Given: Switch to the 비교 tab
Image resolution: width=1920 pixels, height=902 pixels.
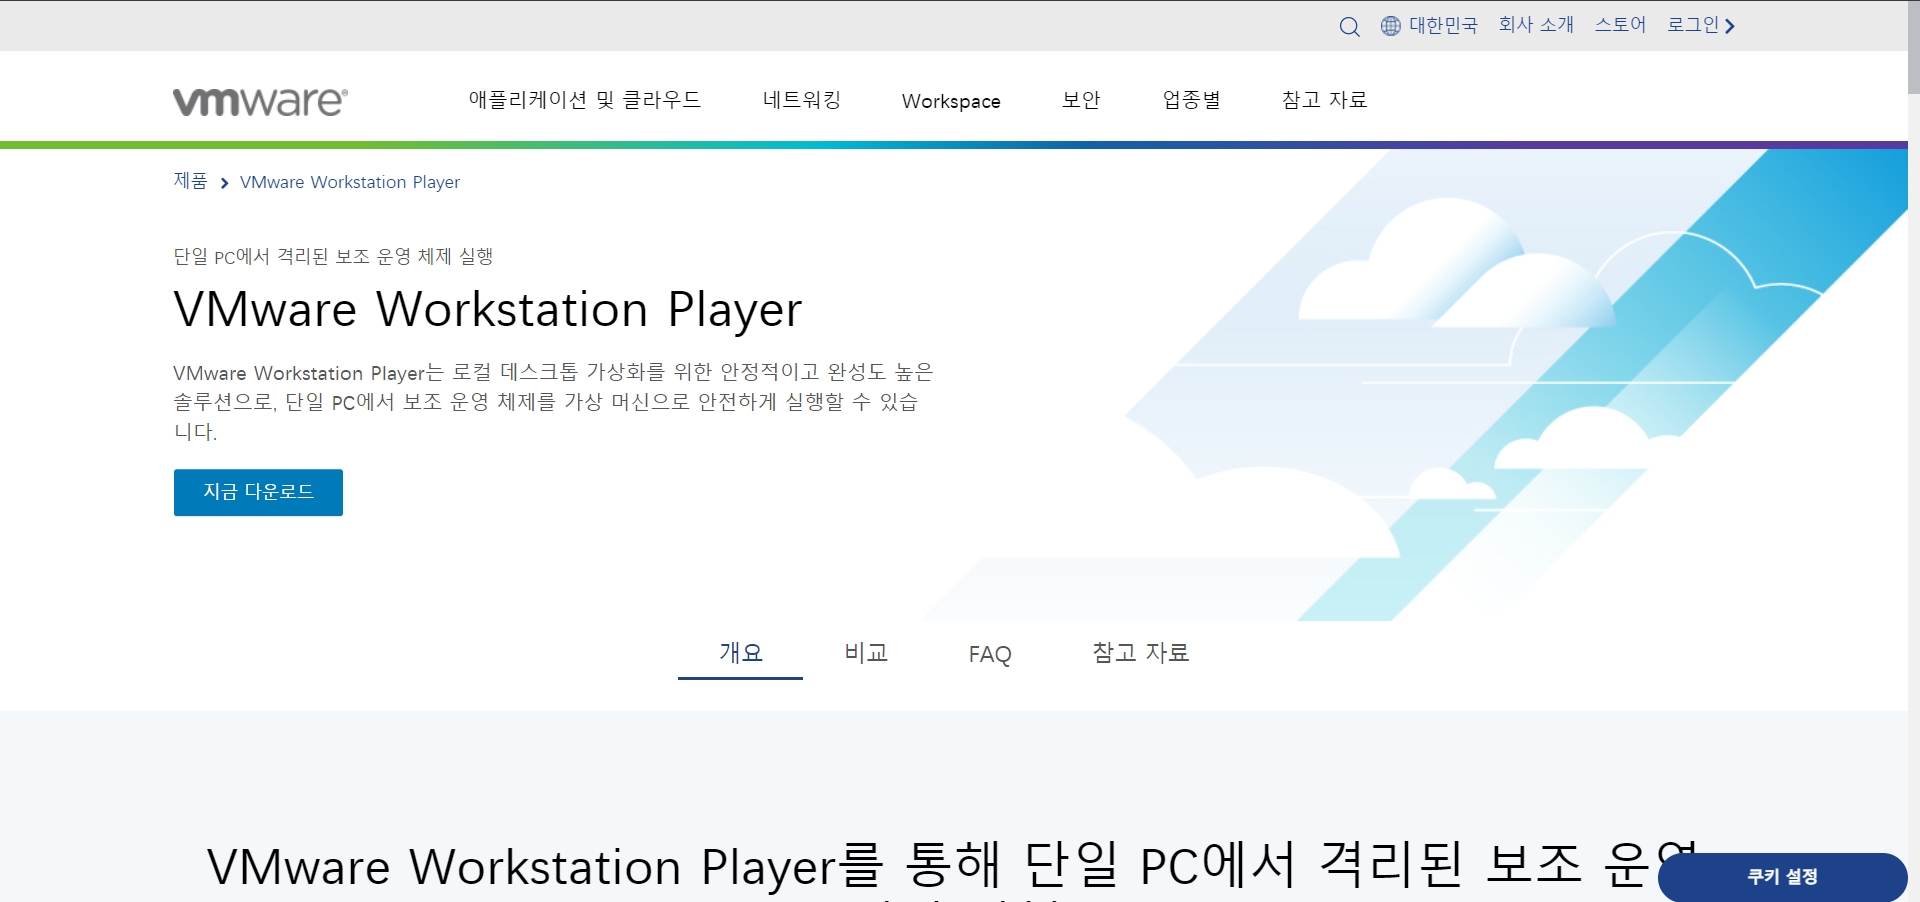Looking at the screenshot, I should click(x=866, y=653).
